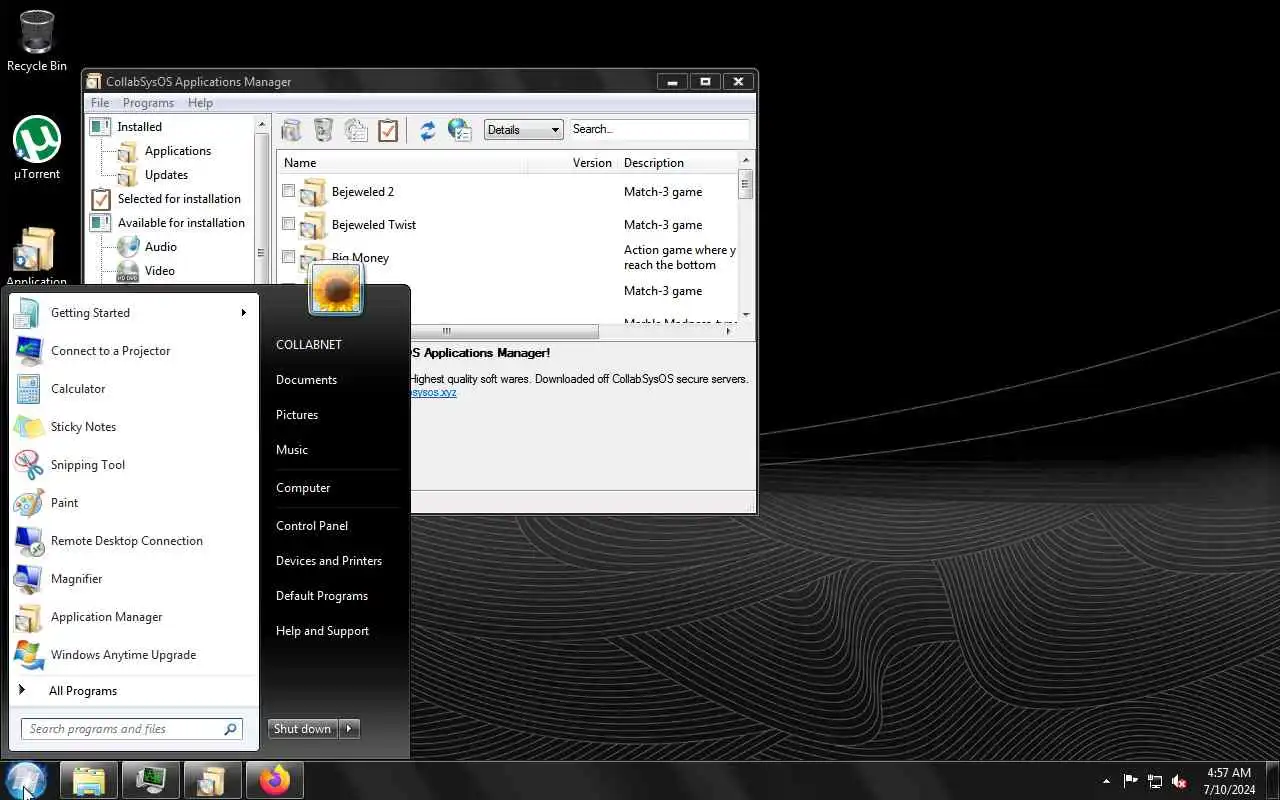Viewport: 1280px width, 800px height.
Task: Open File Explorer from the taskbar
Action: click(89, 780)
